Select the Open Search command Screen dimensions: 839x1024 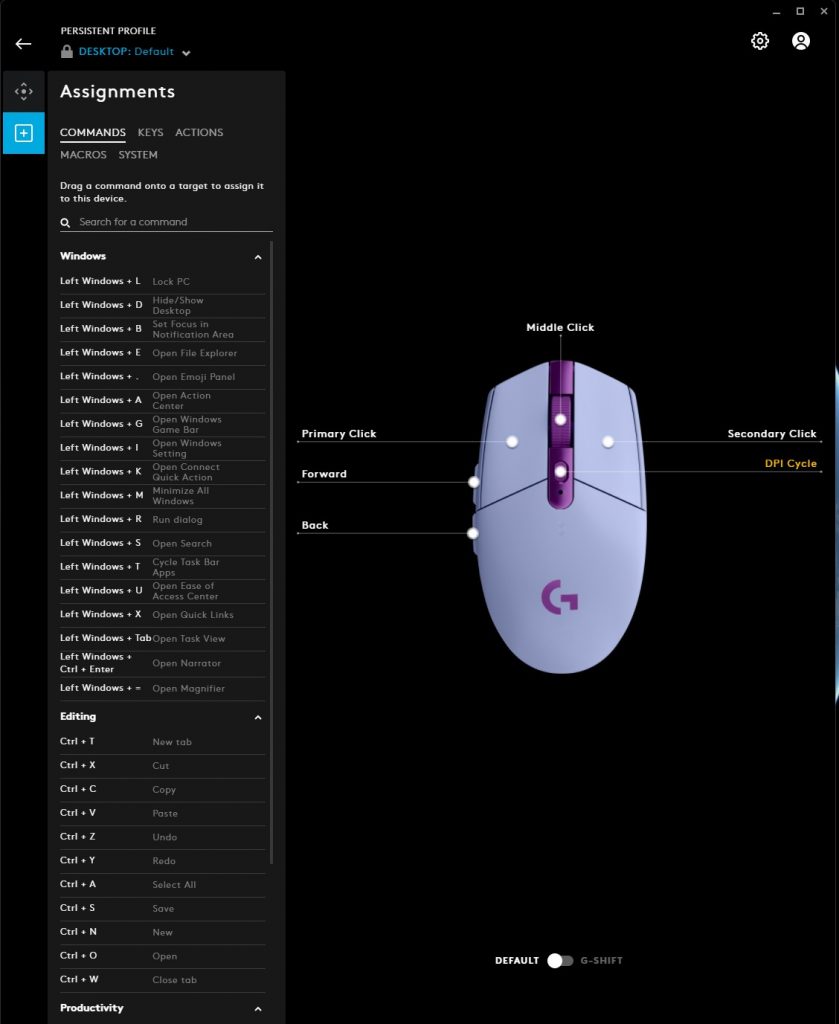[x=163, y=543]
